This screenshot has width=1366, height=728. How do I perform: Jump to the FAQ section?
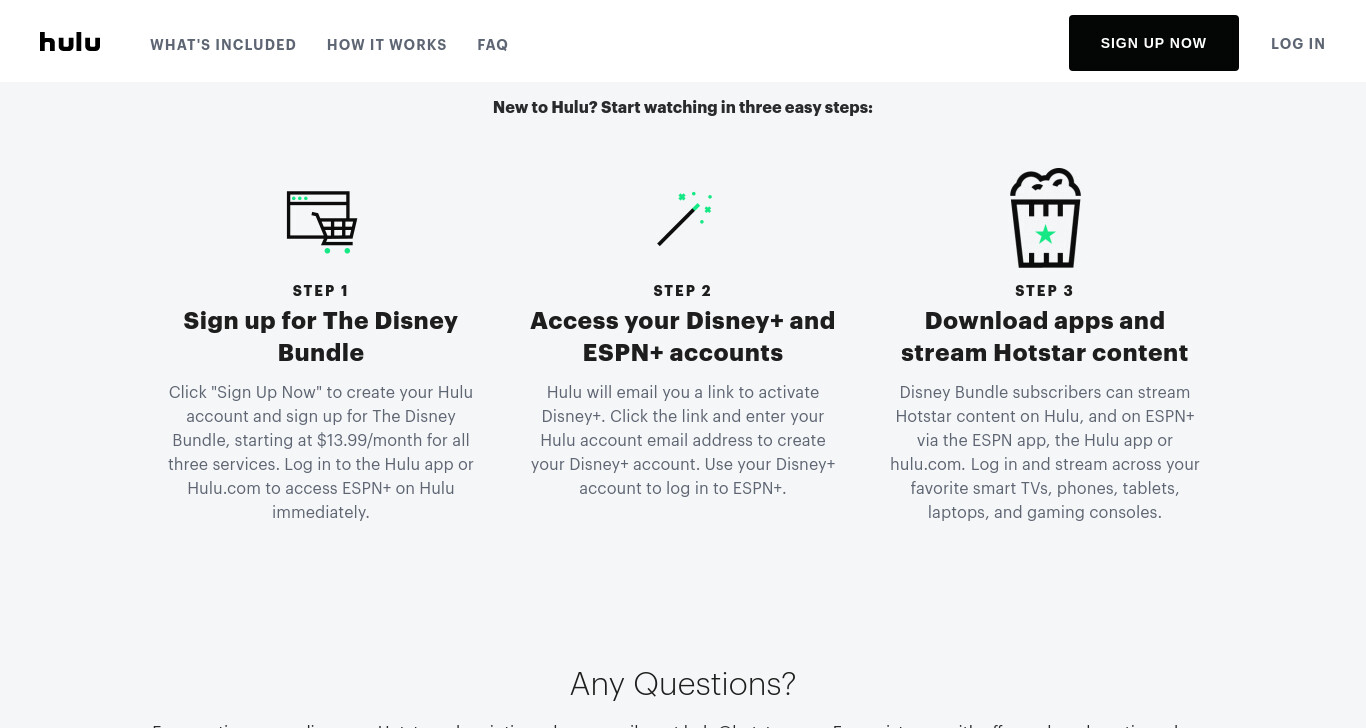coord(493,45)
